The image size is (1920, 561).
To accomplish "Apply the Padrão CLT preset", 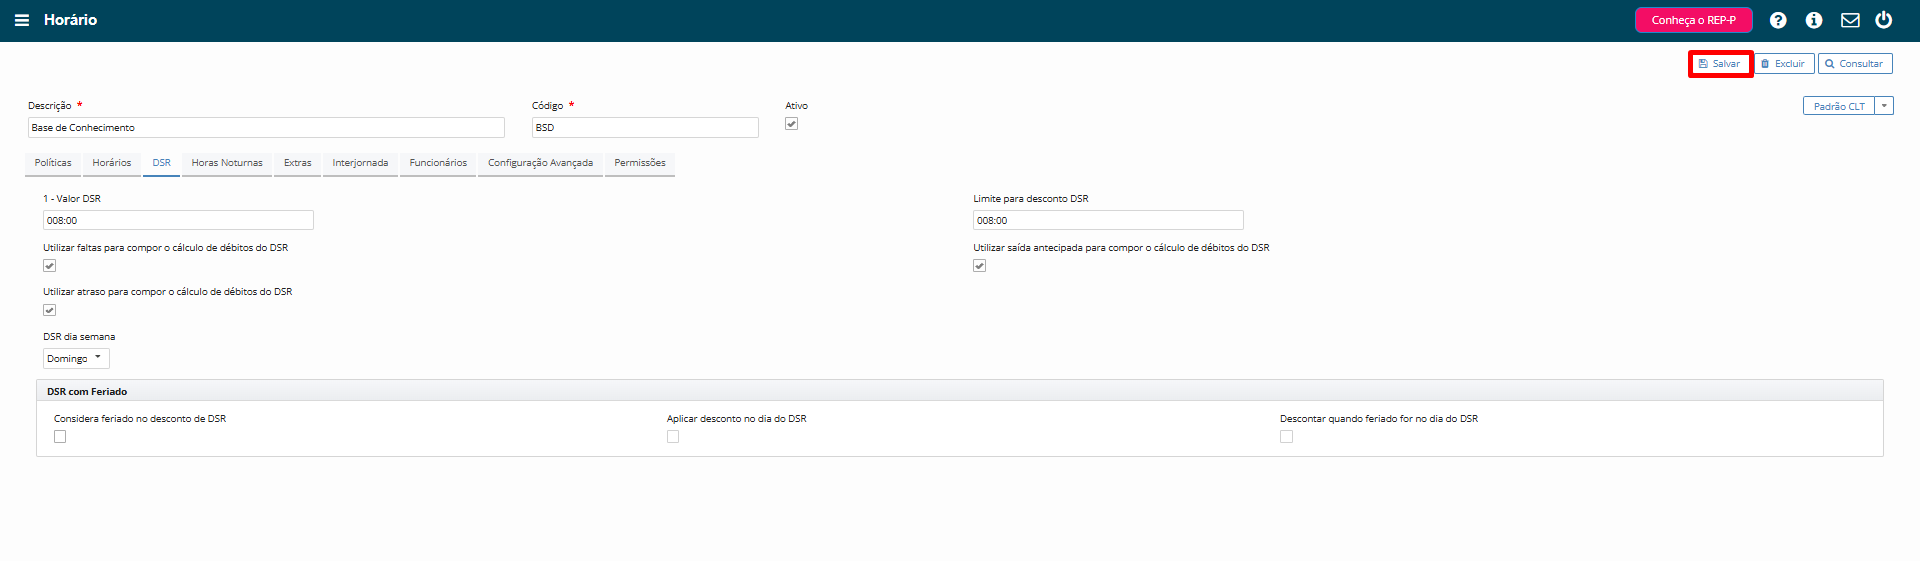I will click(1838, 106).
